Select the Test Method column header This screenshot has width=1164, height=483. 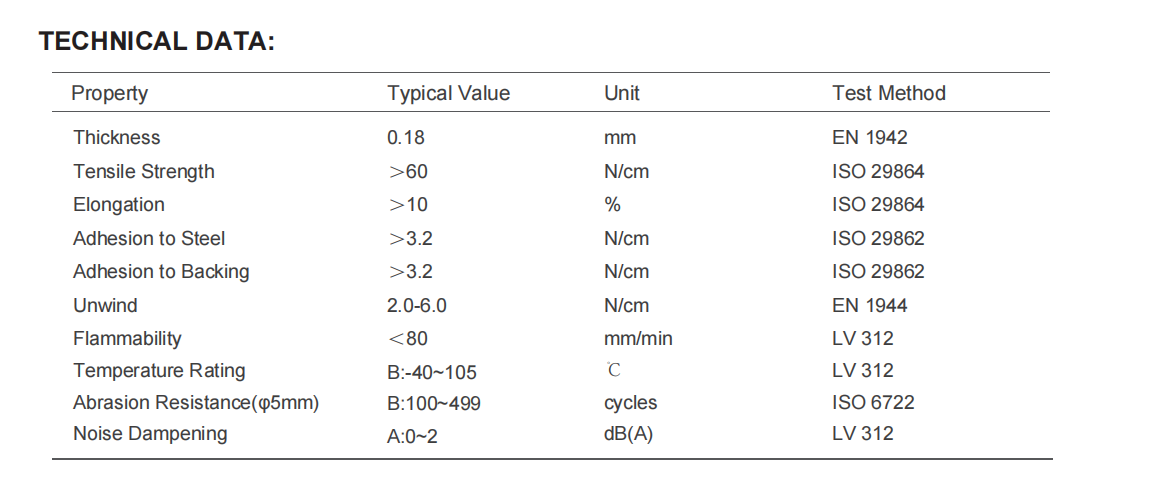(x=888, y=94)
